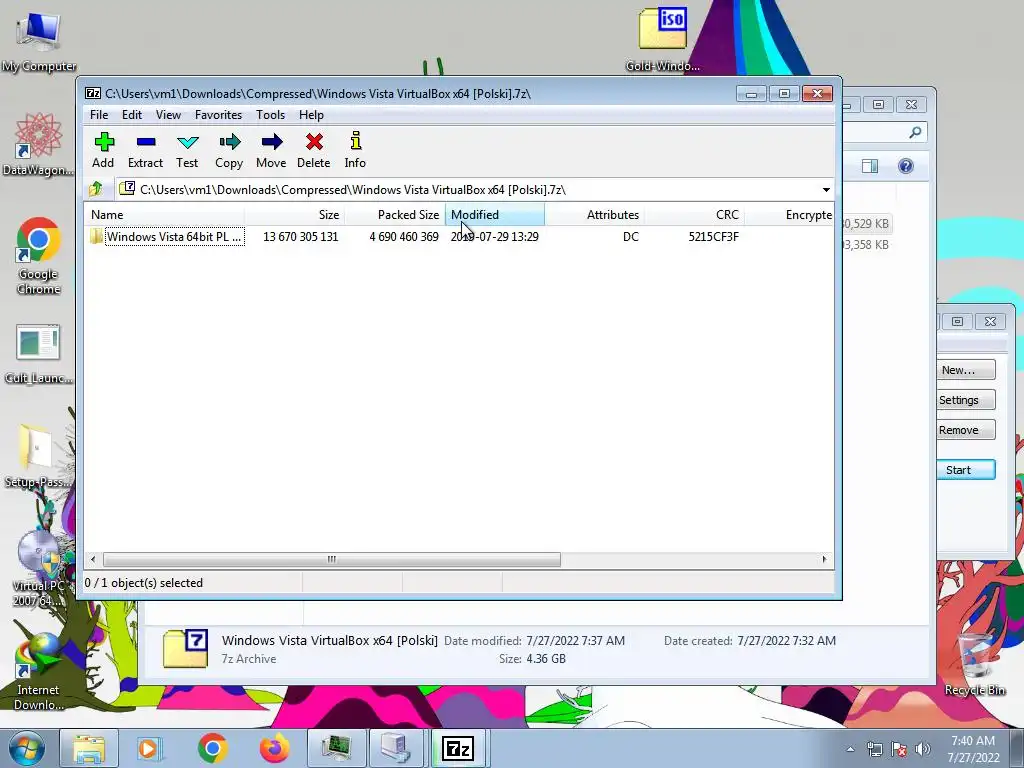1024x768 pixels.
Task: Sort by Name column header
Action: click(x=165, y=215)
